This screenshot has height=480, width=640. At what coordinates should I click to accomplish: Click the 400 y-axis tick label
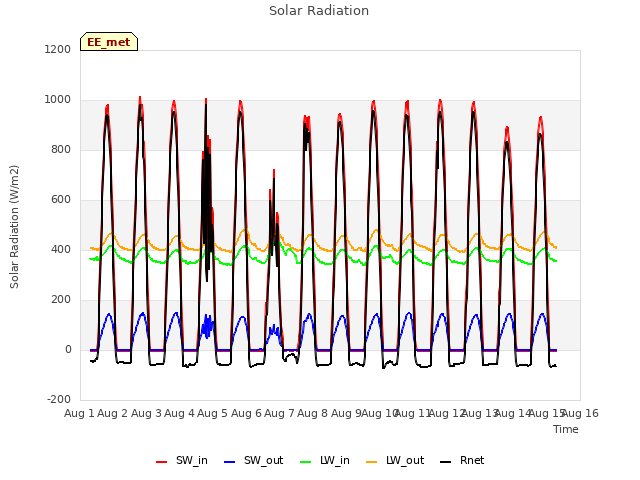click(x=61, y=249)
